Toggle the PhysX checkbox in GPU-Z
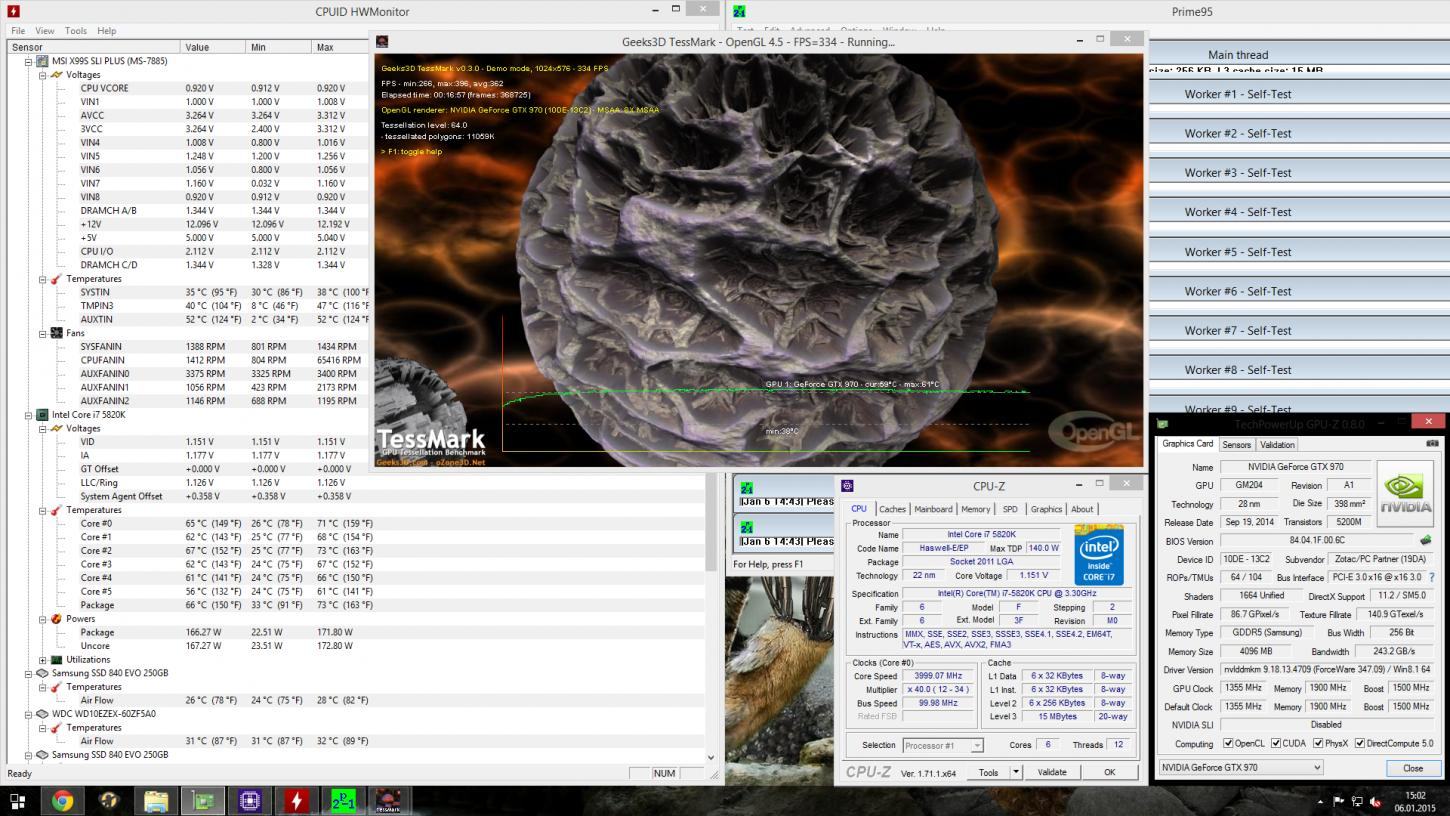1450x816 pixels. tap(1318, 743)
